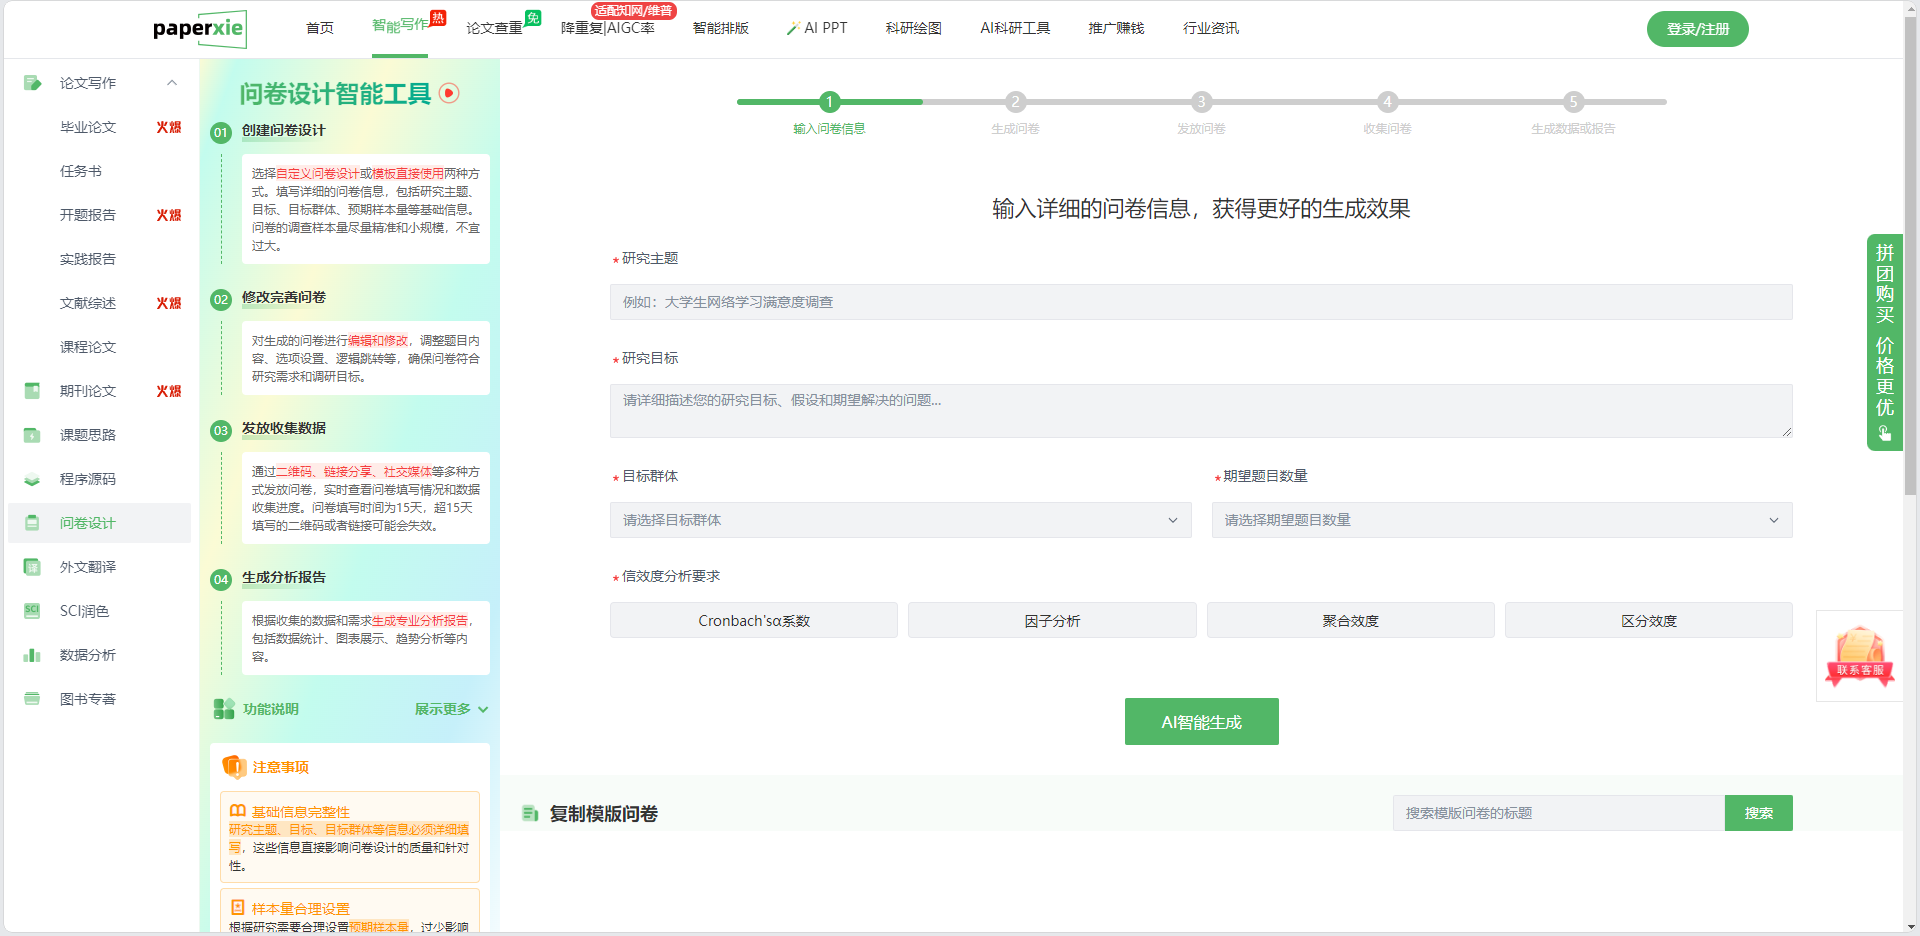Collapse the 论文写作 sidebar section
This screenshot has width=1920, height=936.
point(172,83)
